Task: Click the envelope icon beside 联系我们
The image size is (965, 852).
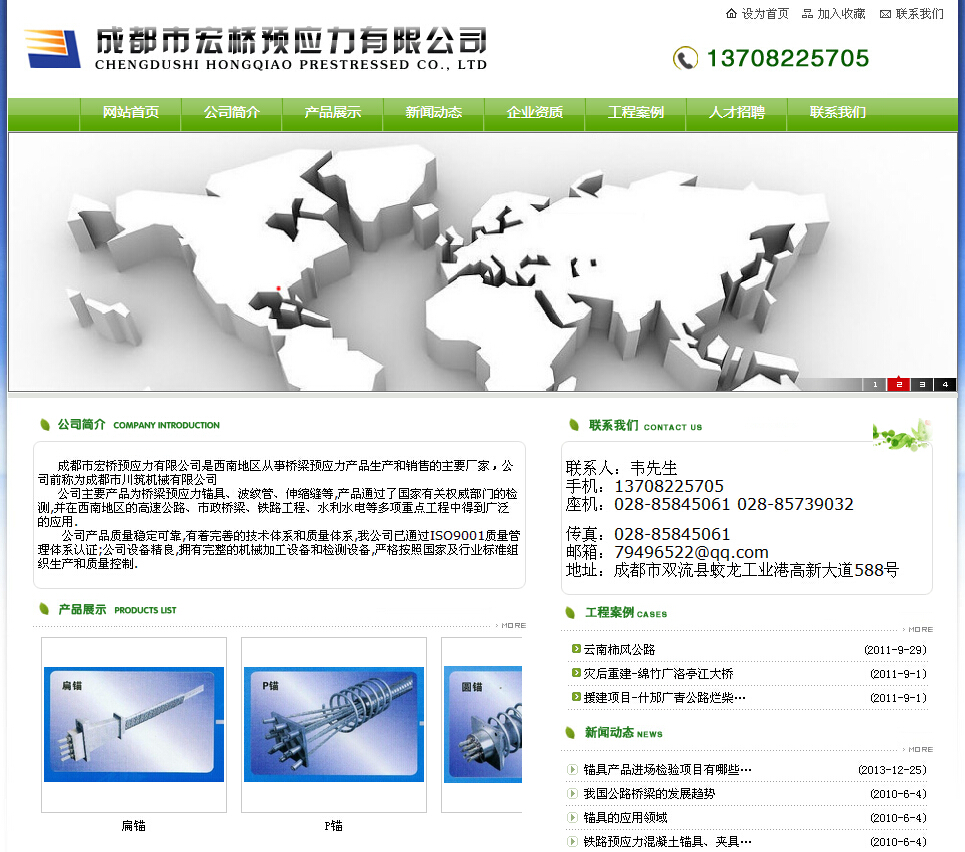Action: [x=885, y=14]
